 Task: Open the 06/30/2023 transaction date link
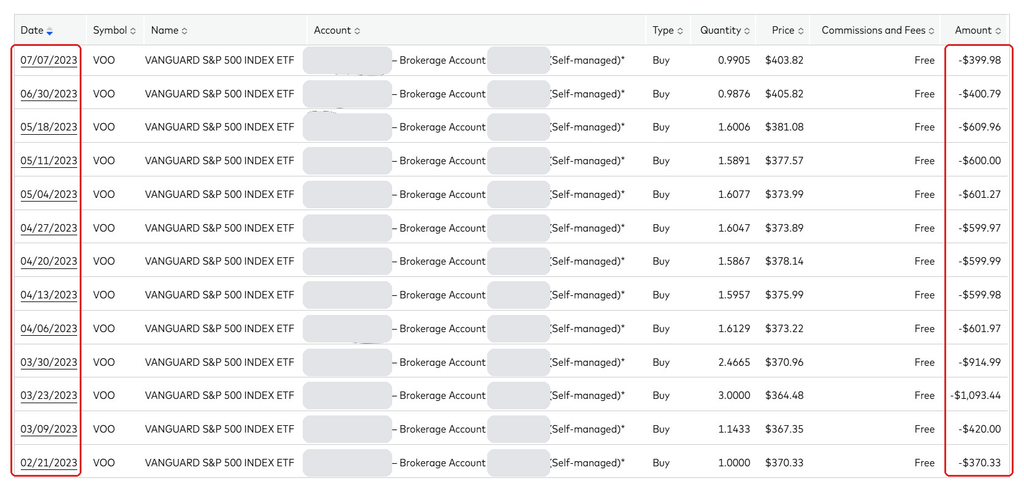pos(49,94)
